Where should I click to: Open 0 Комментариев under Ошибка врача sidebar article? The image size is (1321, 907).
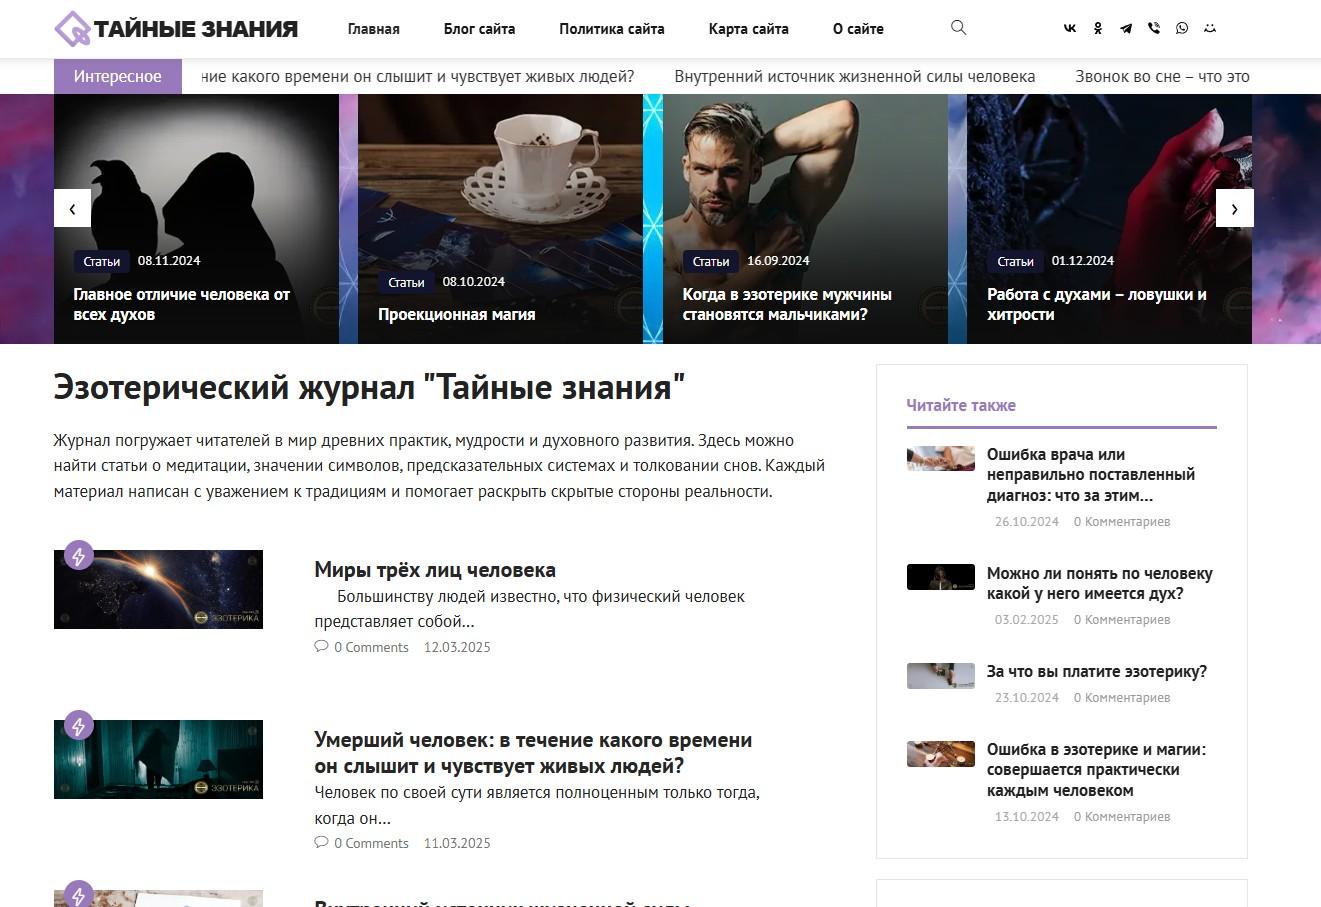pos(1122,522)
